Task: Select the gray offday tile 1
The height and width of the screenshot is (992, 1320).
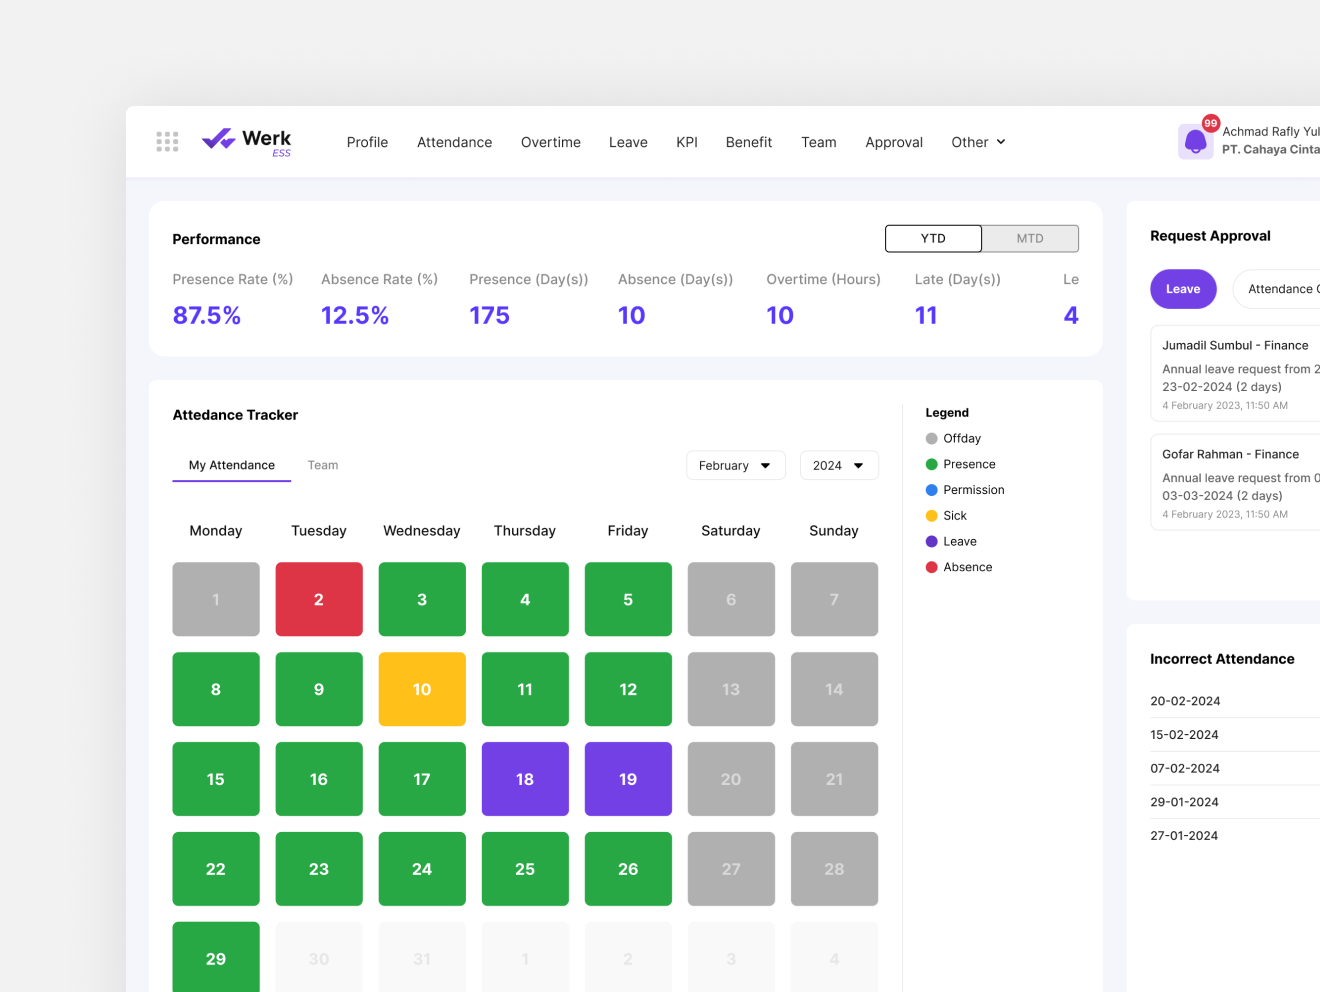Action: [216, 599]
